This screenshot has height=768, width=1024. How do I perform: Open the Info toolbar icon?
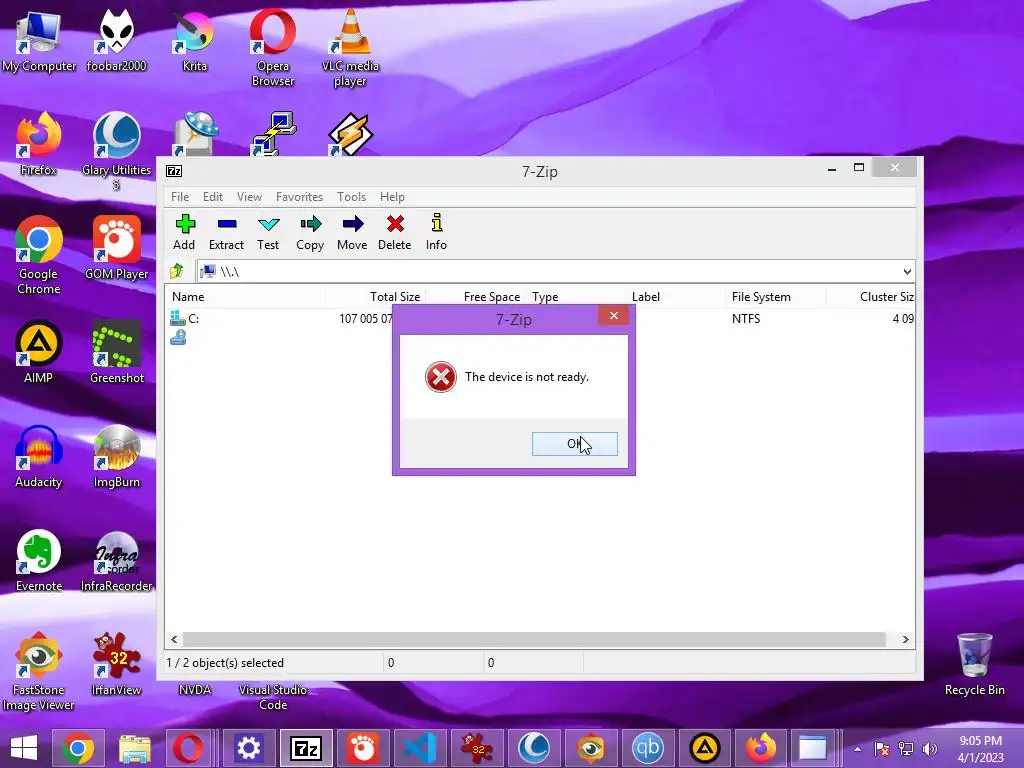[x=436, y=232]
